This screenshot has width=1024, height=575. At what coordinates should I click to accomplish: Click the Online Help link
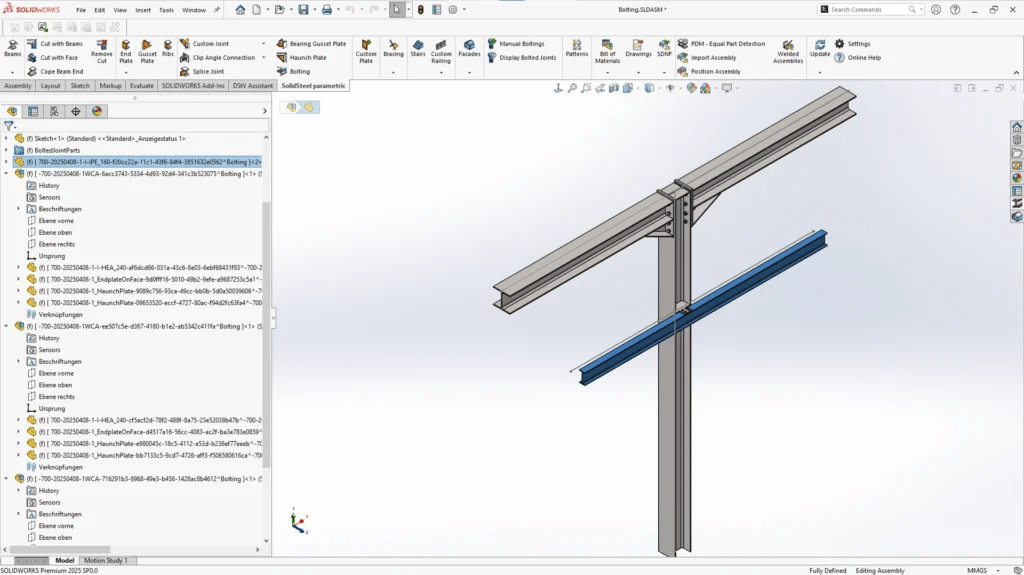[x=864, y=58]
